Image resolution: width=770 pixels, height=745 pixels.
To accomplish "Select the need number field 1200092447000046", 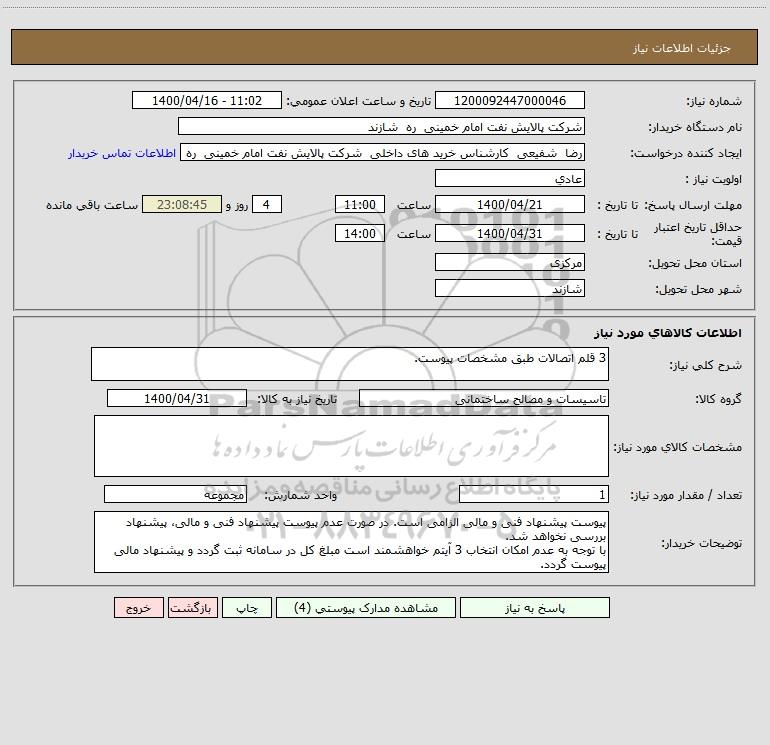I will [x=510, y=100].
